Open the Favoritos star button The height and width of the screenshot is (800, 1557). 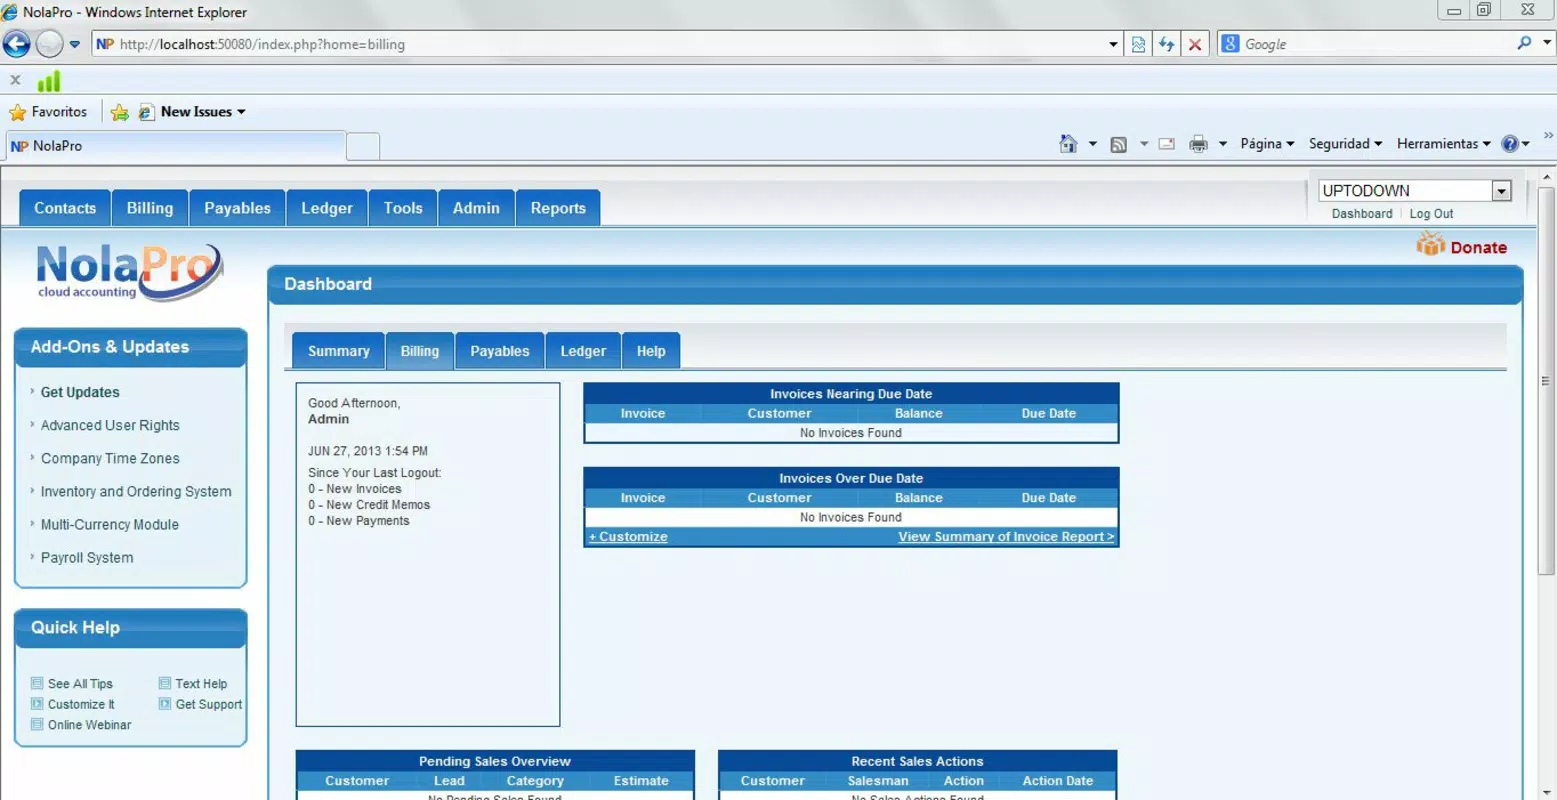click(x=48, y=112)
